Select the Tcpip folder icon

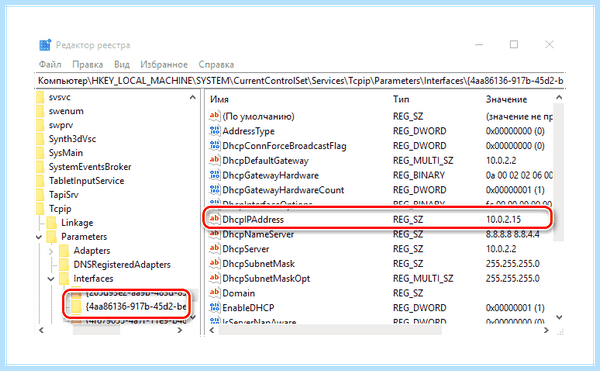click(40, 209)
